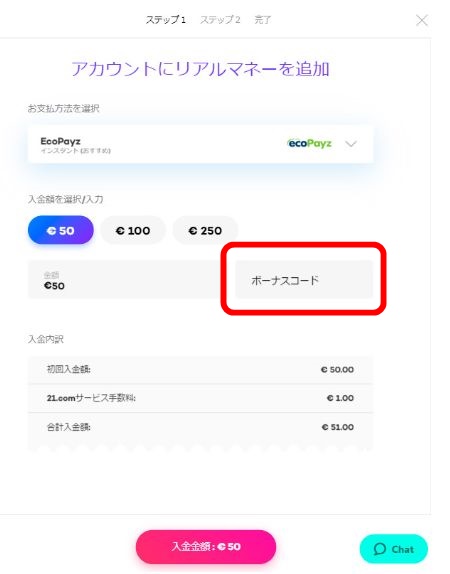Viewport: 450px width, 574px height.
Task: Go to ステップ2 in the progress header
Action: pos(220,20)
